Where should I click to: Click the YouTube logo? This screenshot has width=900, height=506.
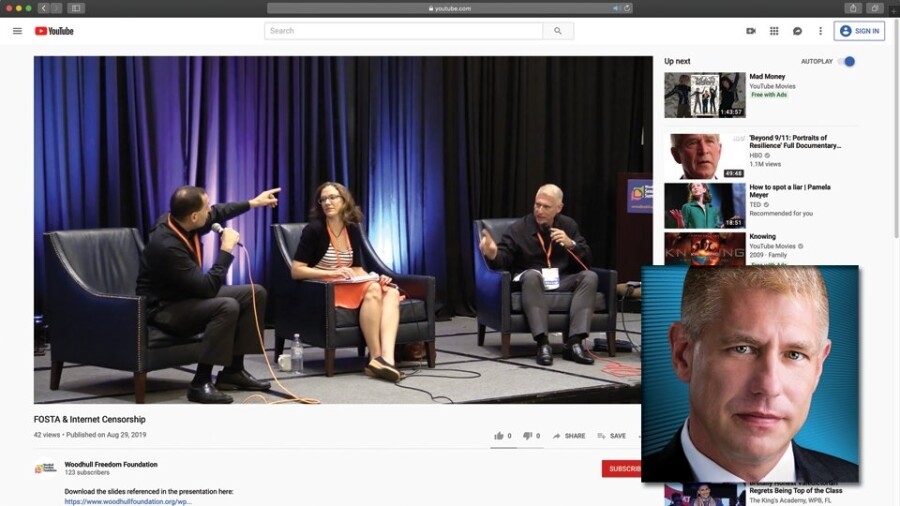54,31
